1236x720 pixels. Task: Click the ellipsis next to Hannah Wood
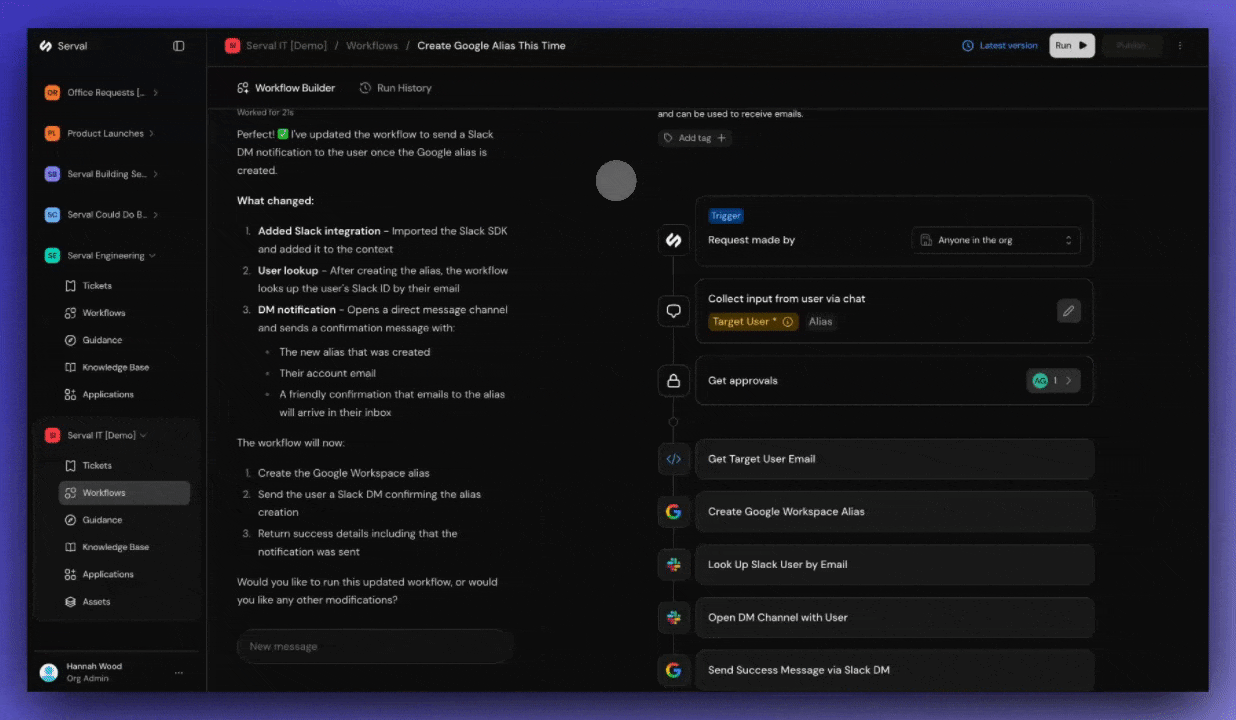point(179,672)
